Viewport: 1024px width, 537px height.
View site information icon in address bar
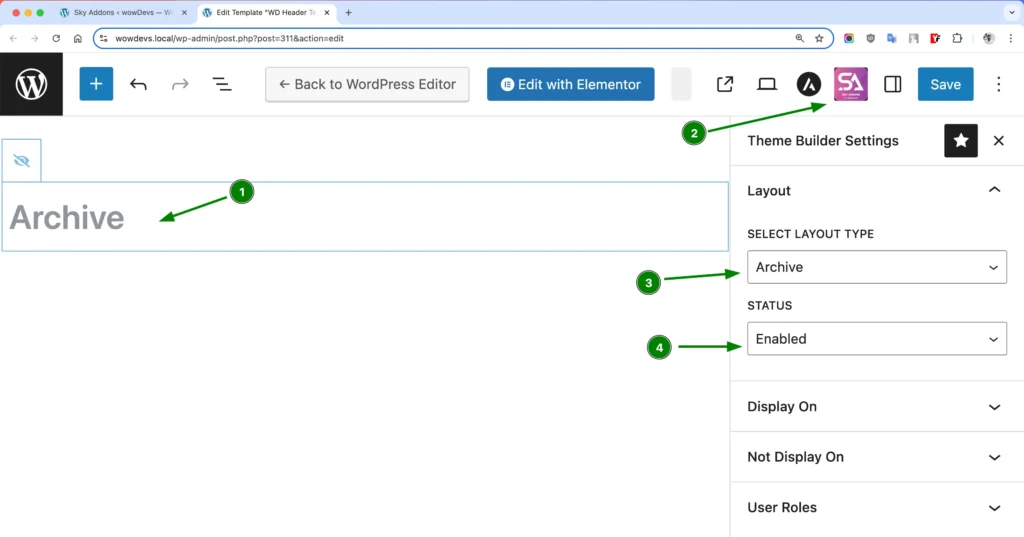104,39
